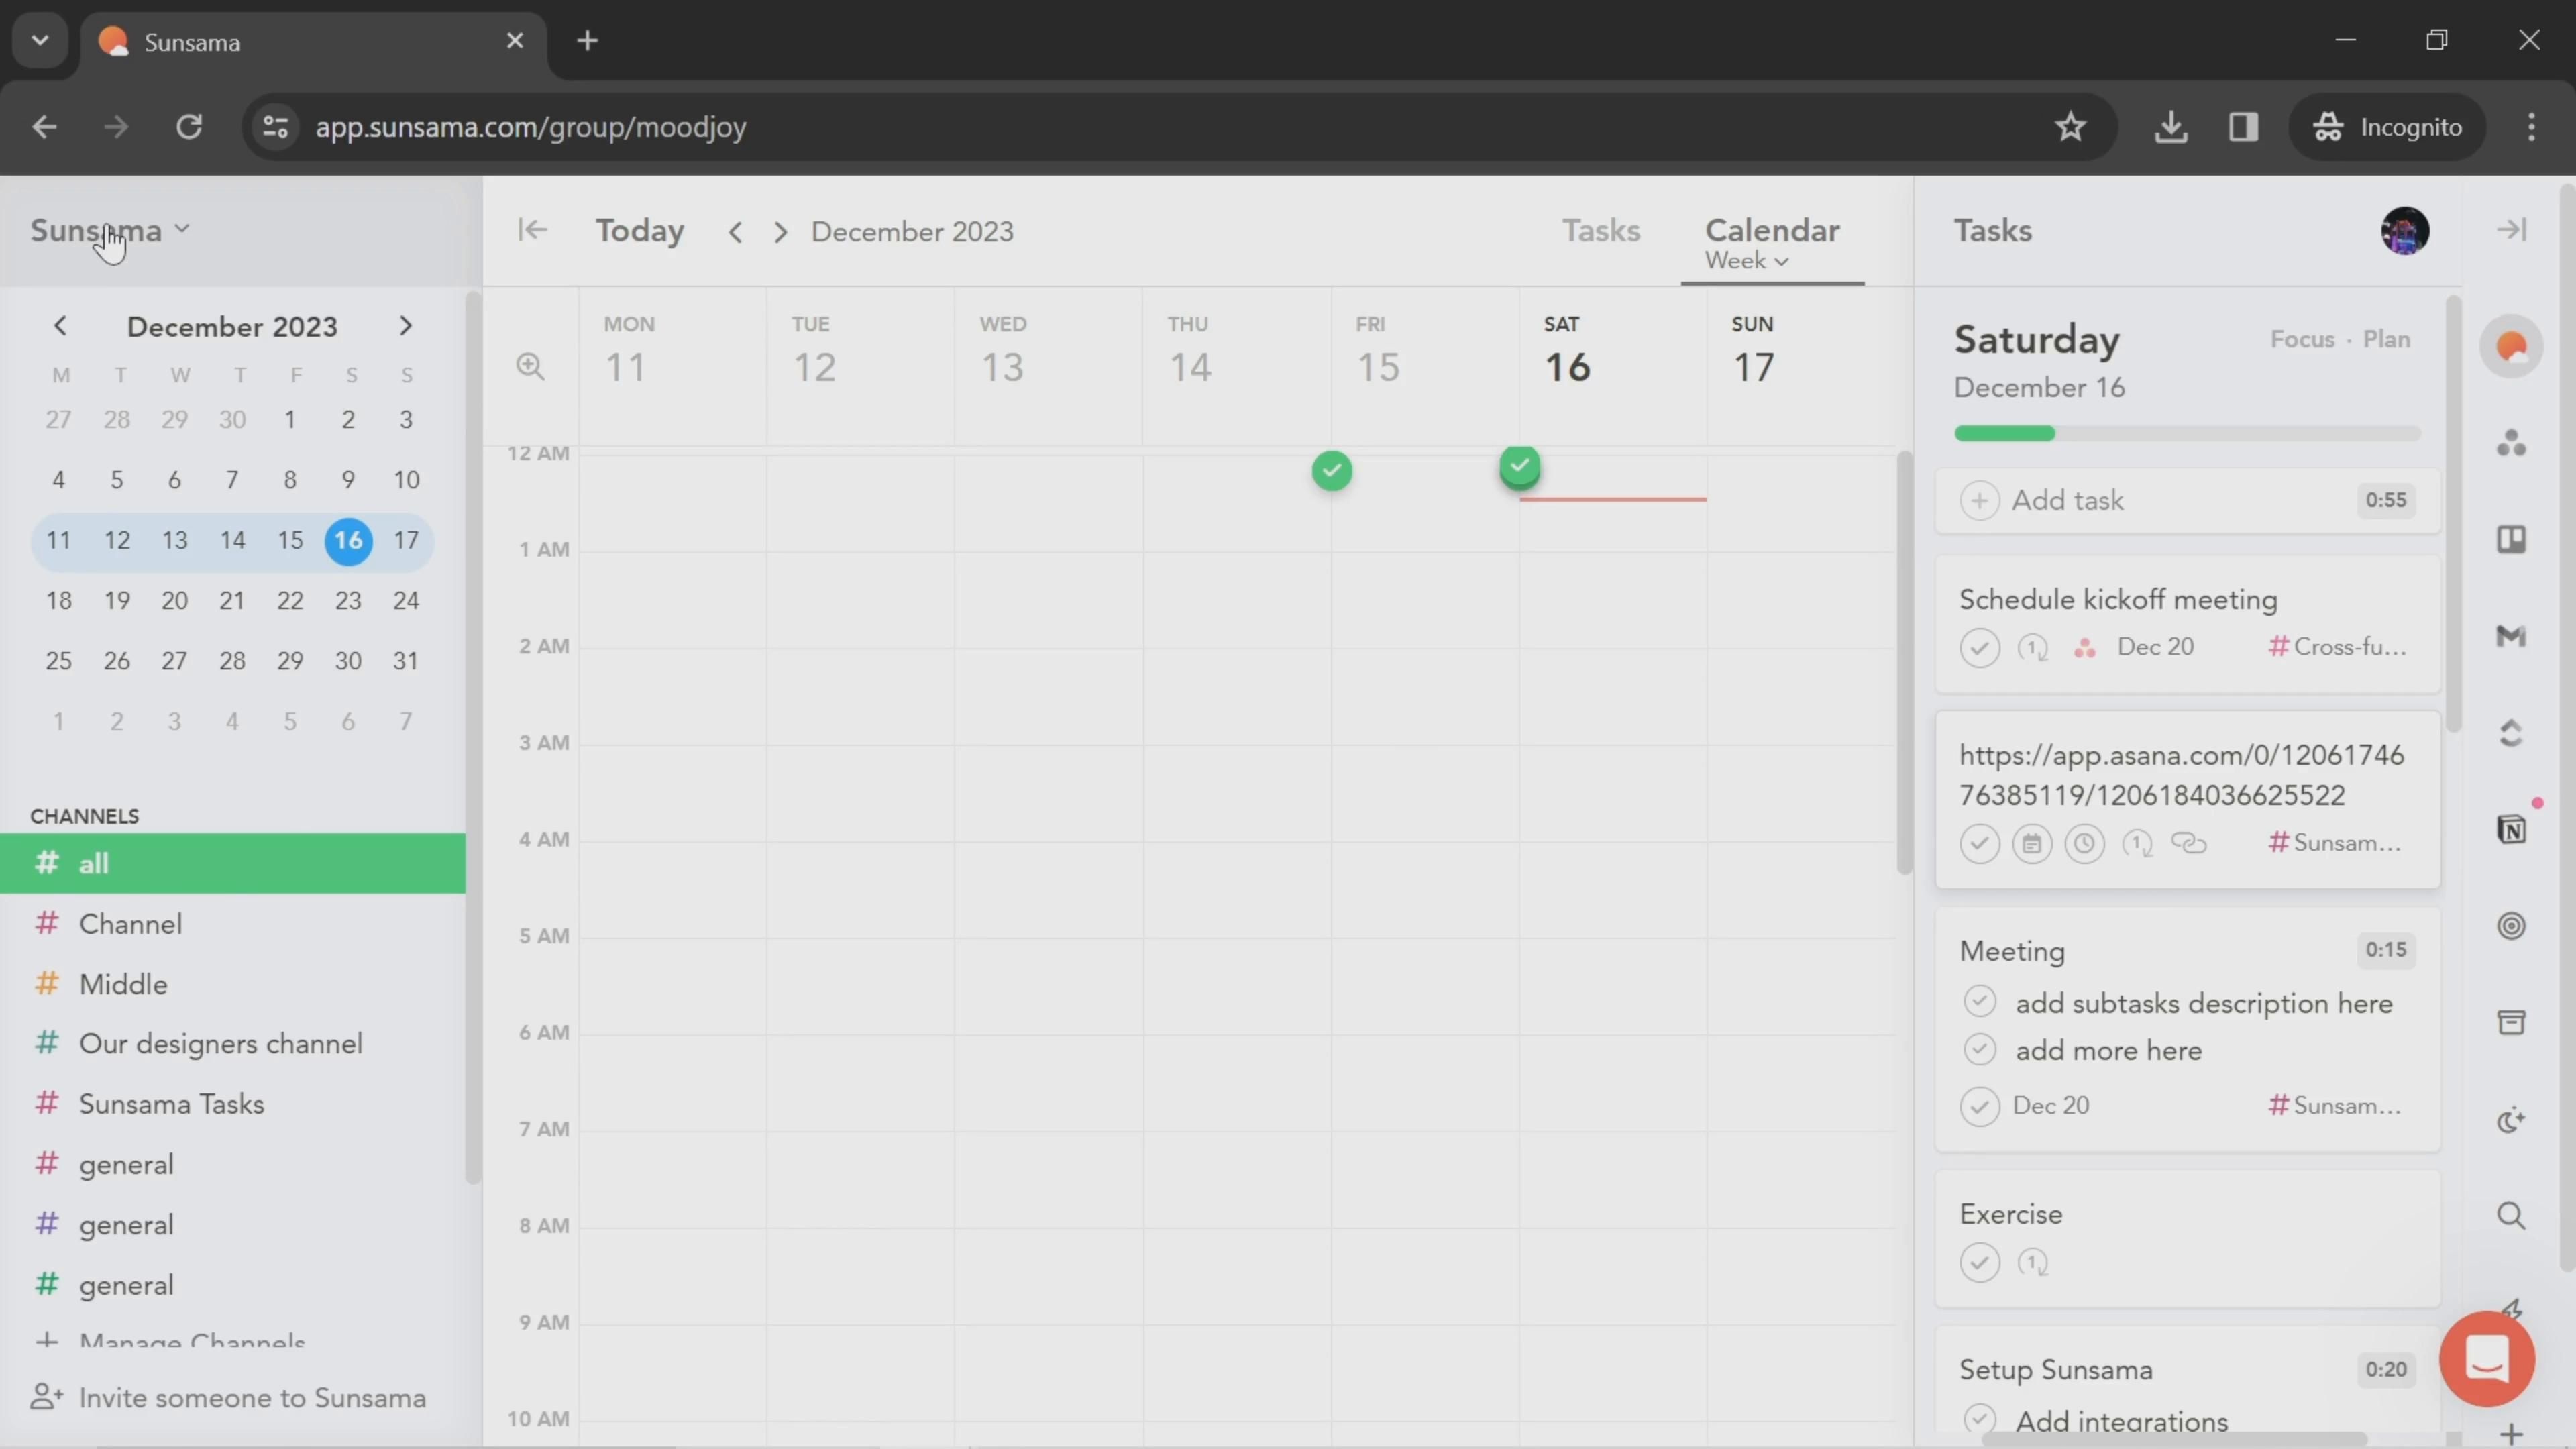This screenshot has height=1449, width=2576.
Task: Select the Our designers channel
Action: [x=220, y=1044]
